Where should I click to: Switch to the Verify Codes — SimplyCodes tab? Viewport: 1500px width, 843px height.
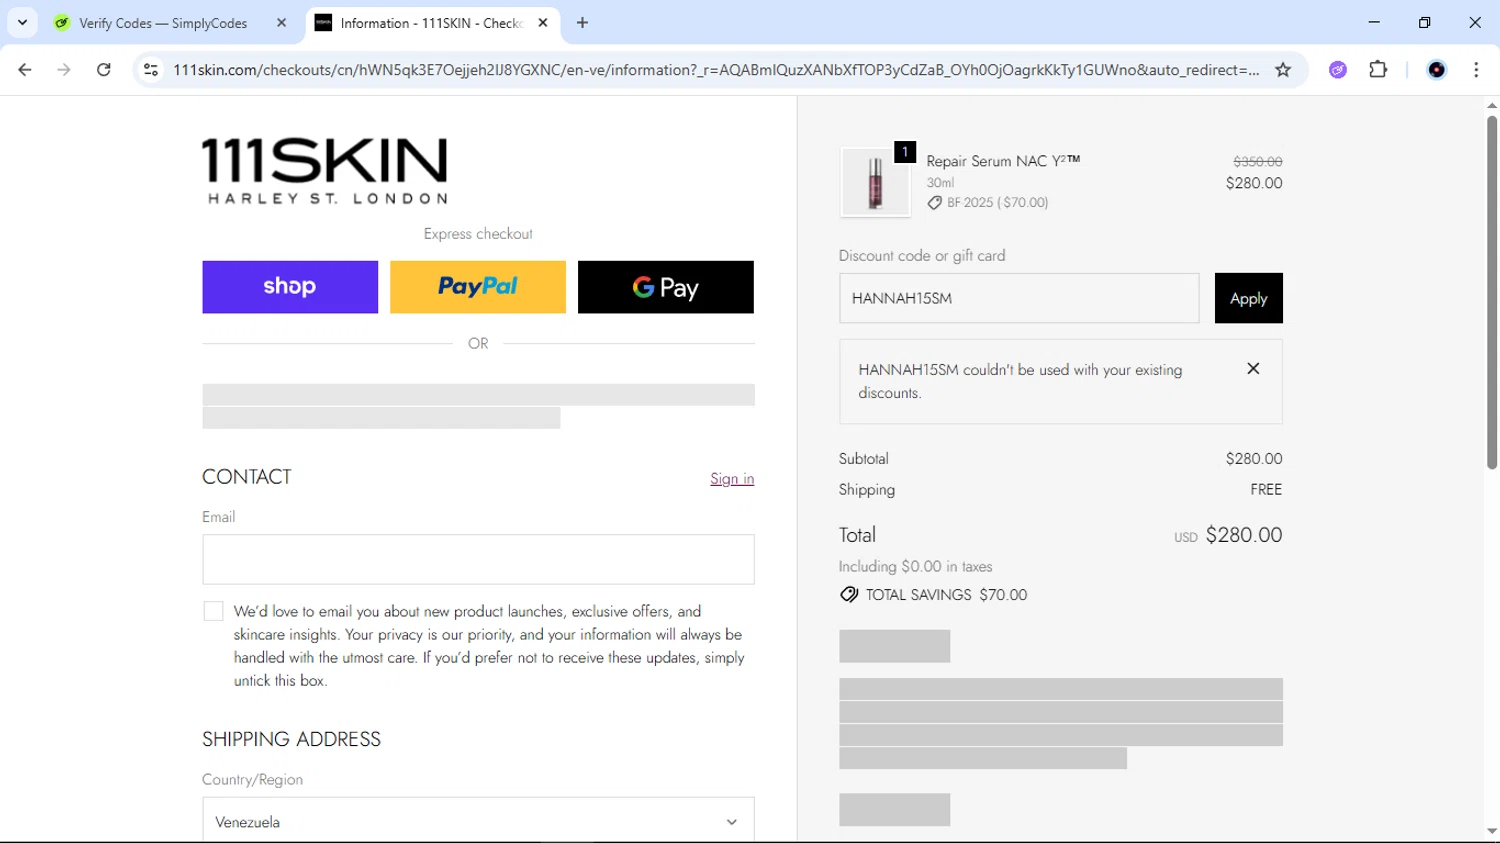pos(162,23)
